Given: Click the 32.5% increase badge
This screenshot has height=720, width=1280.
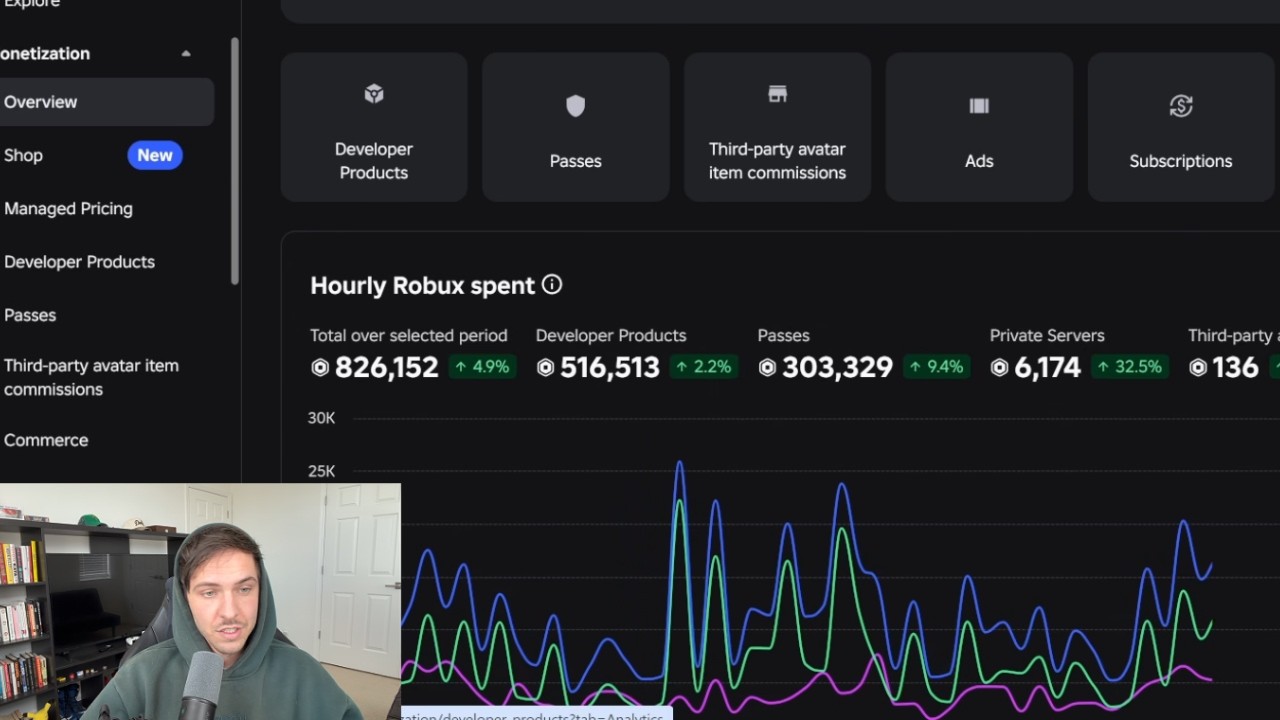Looking at the screenshot, I should (x=1130, y=367).
